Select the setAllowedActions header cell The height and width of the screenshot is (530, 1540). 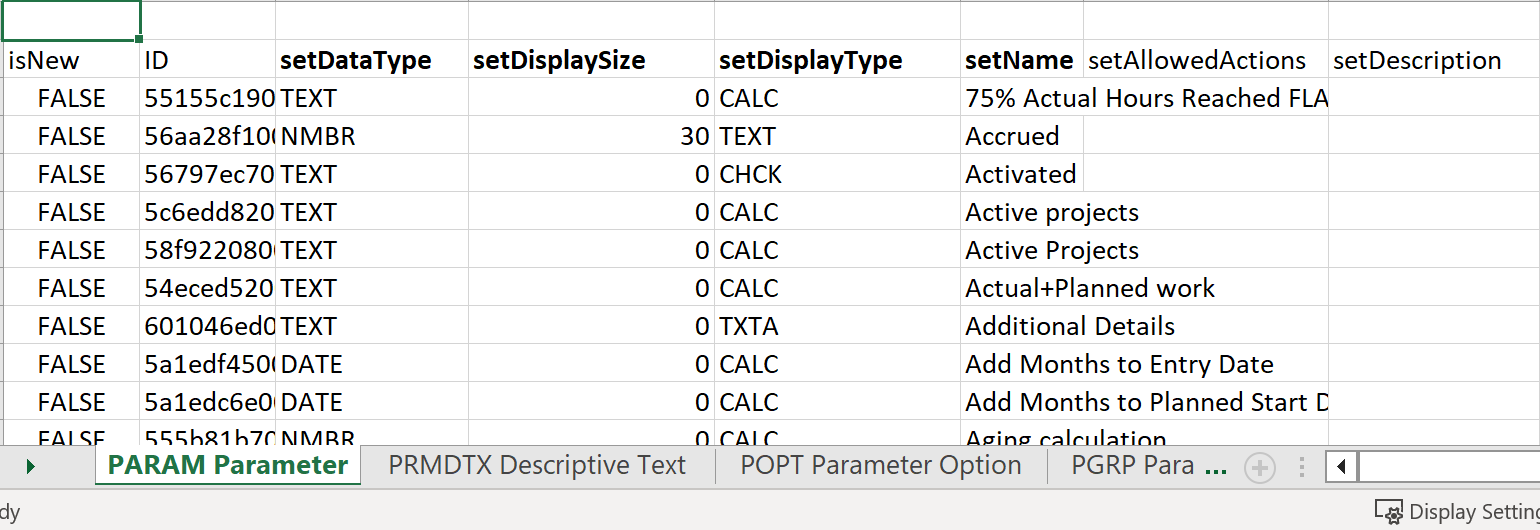tap(1197, 61)
